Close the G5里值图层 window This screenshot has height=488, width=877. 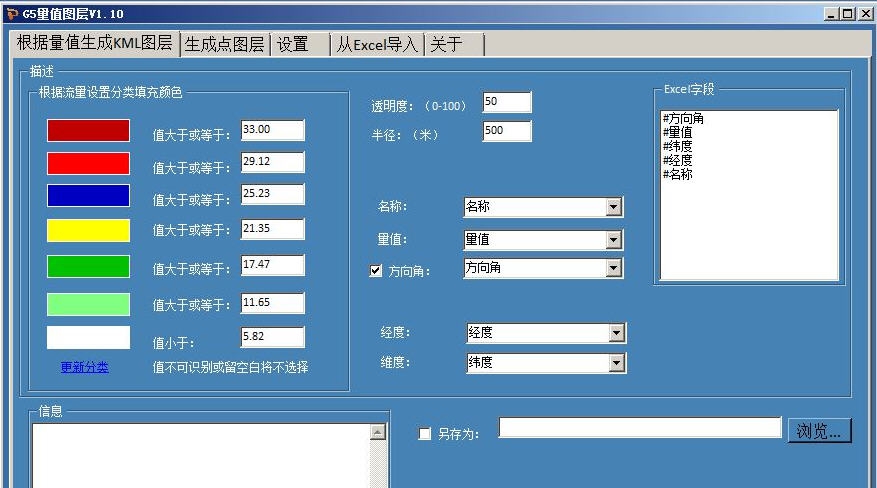(x=866, y=14)
